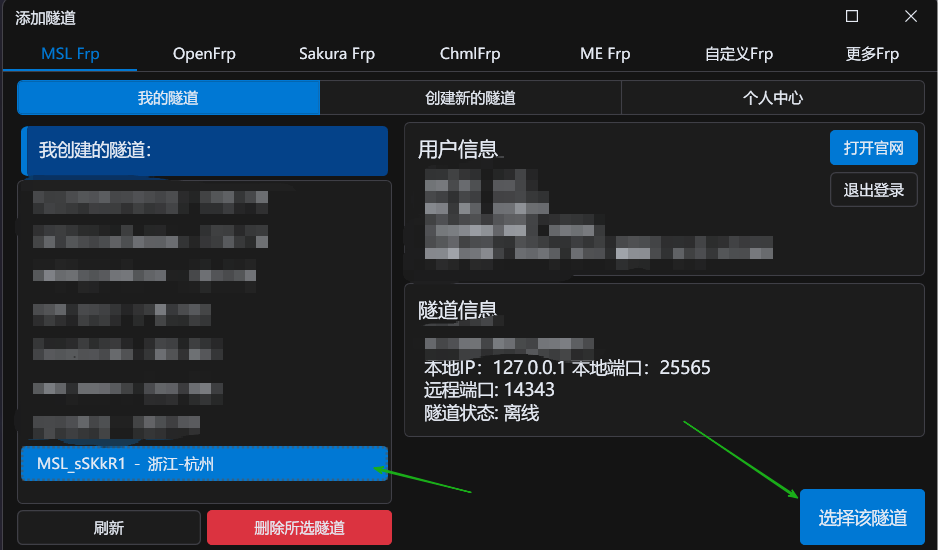Switch to the 自定义Frp tab
Viewport: 938px width, 550px height.
pos(738,54)
